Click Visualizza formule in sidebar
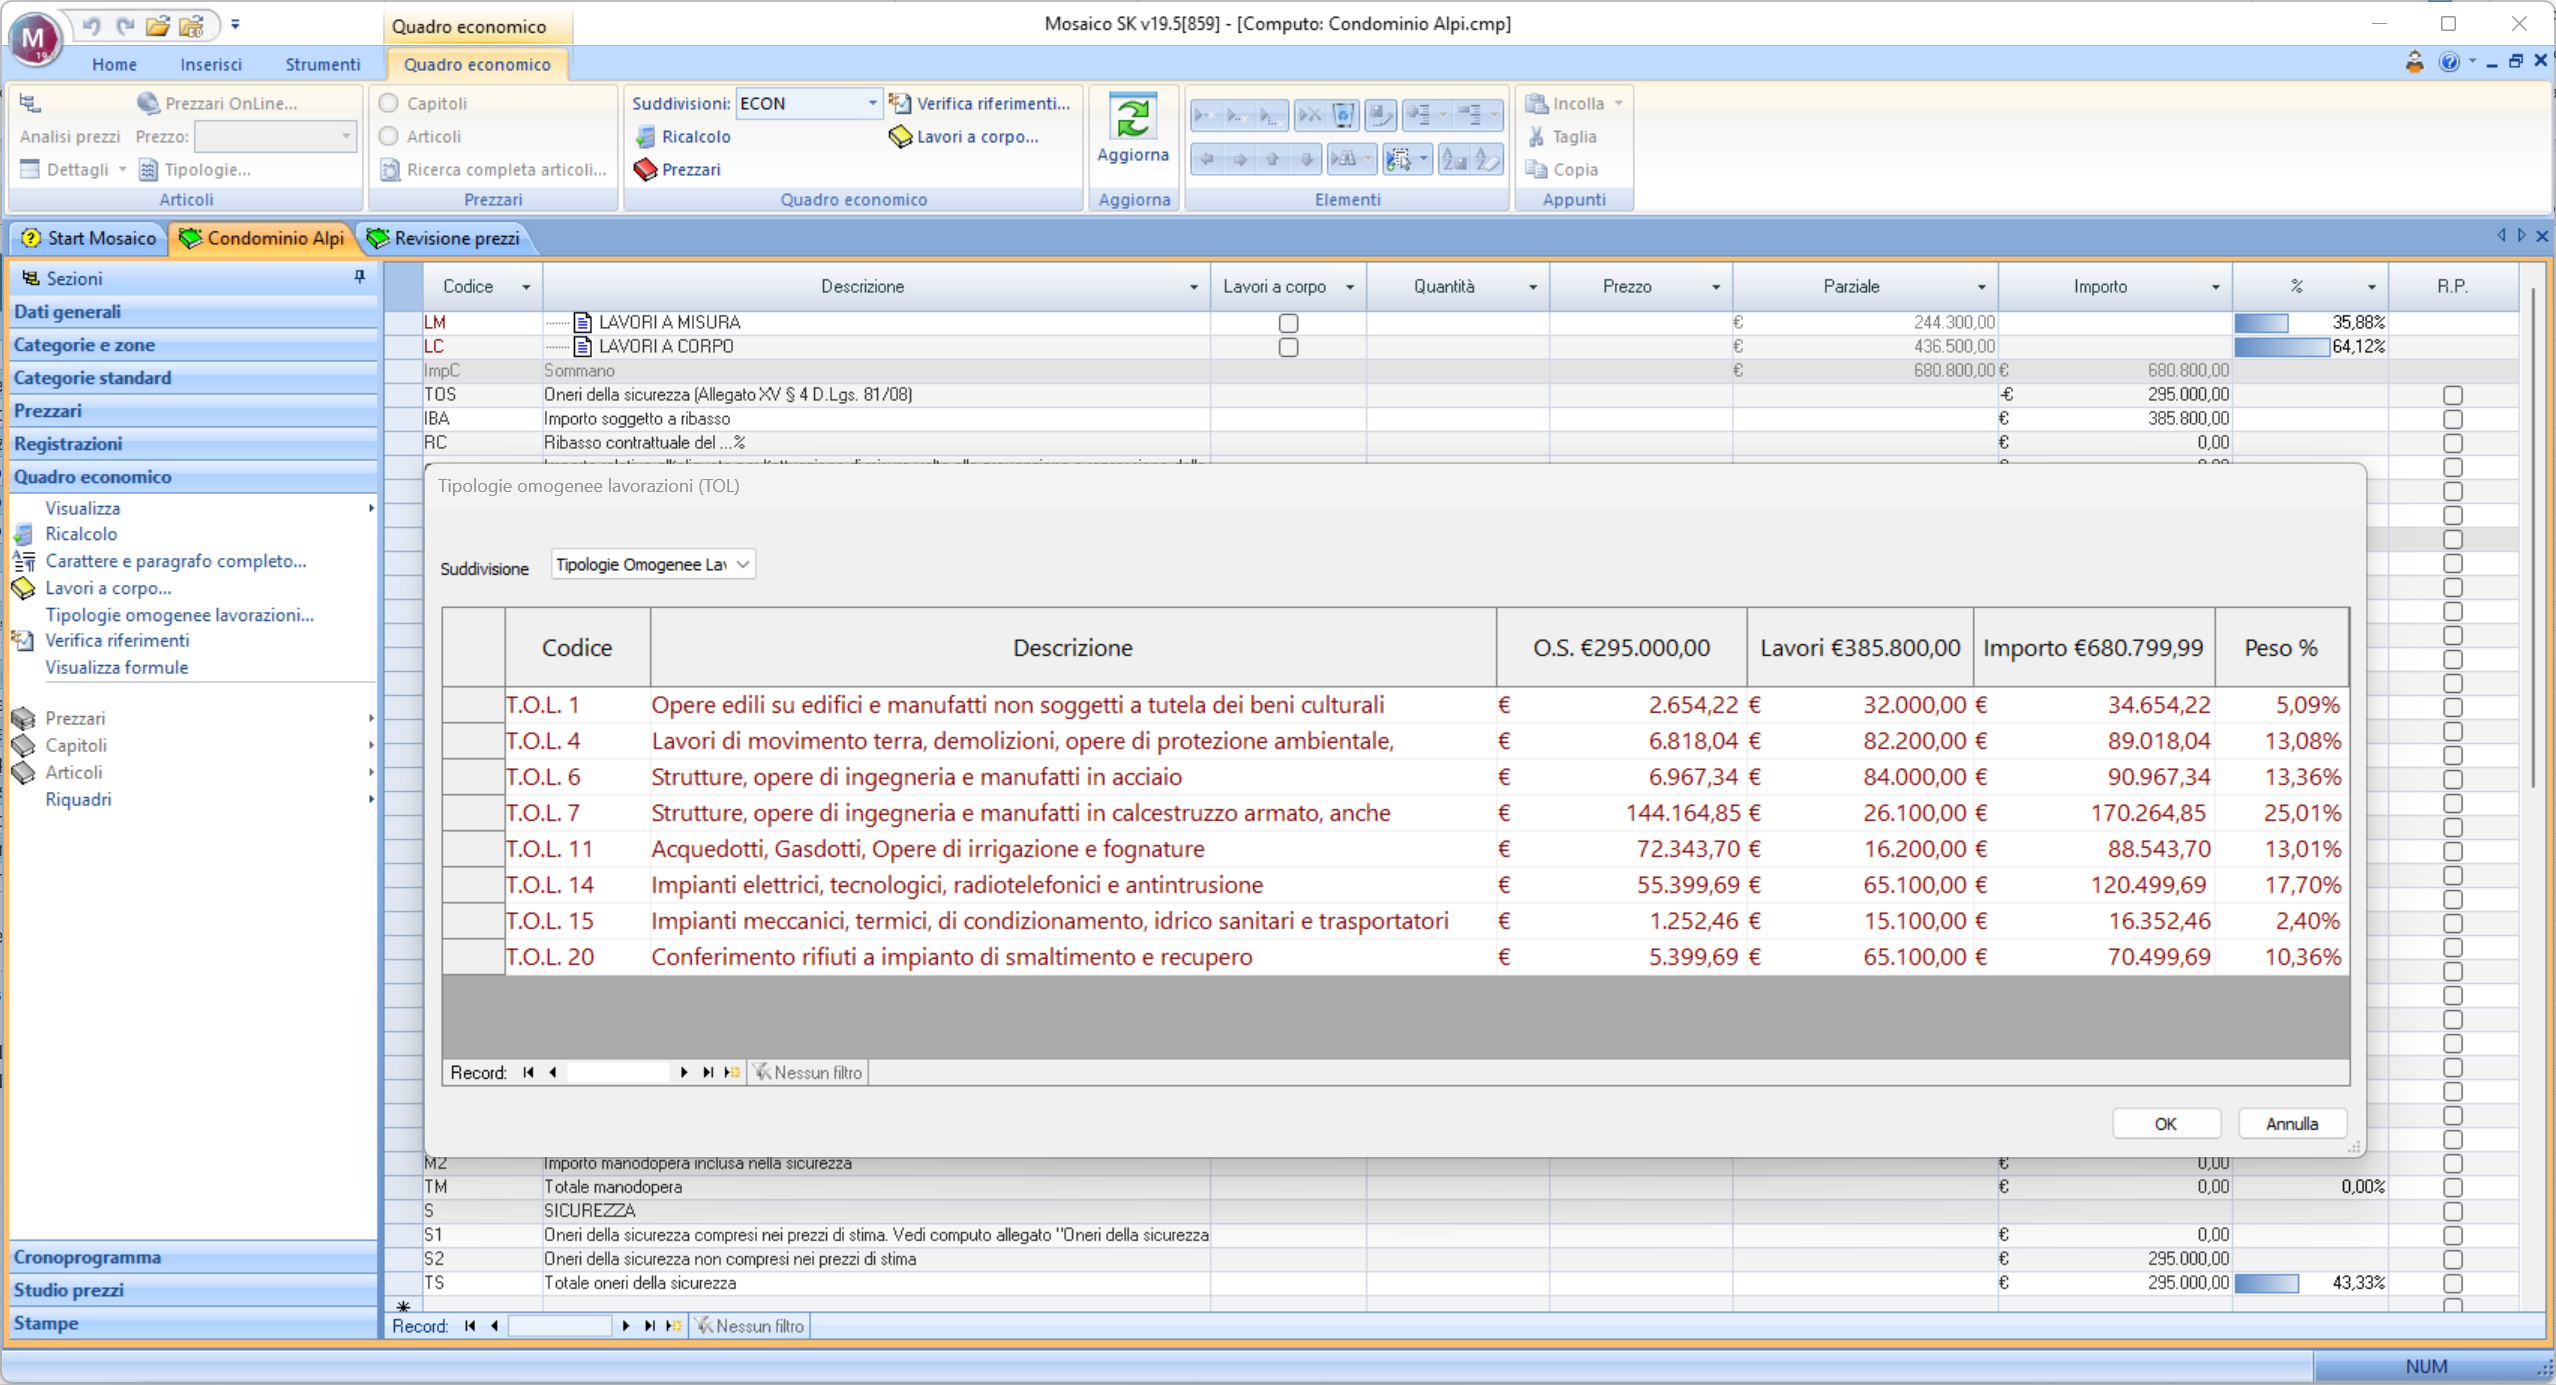This screenshot has width=2556, height=1385. (x=117, y=667)
